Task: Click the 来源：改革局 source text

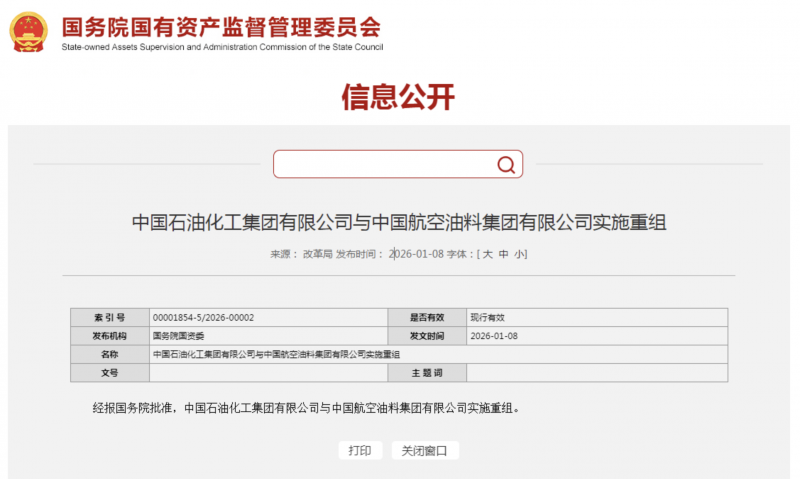Action: click(301, 254)
